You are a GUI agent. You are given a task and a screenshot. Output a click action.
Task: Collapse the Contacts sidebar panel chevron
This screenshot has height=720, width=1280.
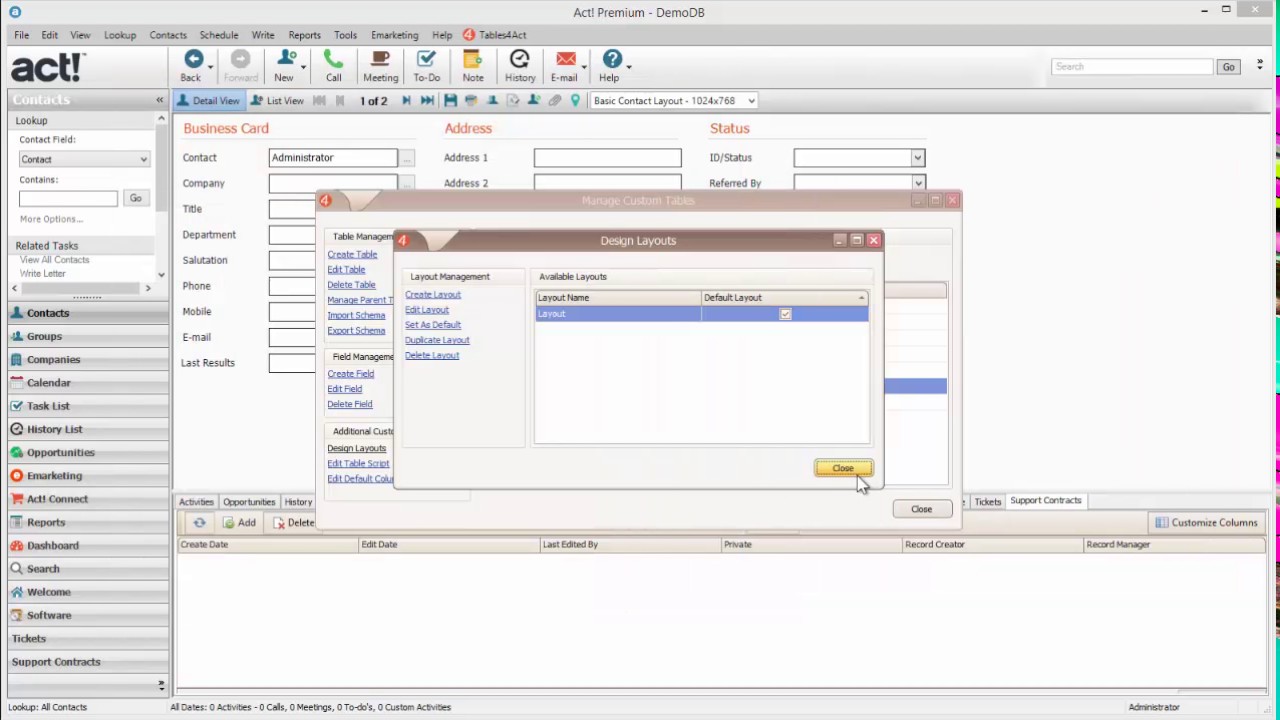(x=159, y=100)
